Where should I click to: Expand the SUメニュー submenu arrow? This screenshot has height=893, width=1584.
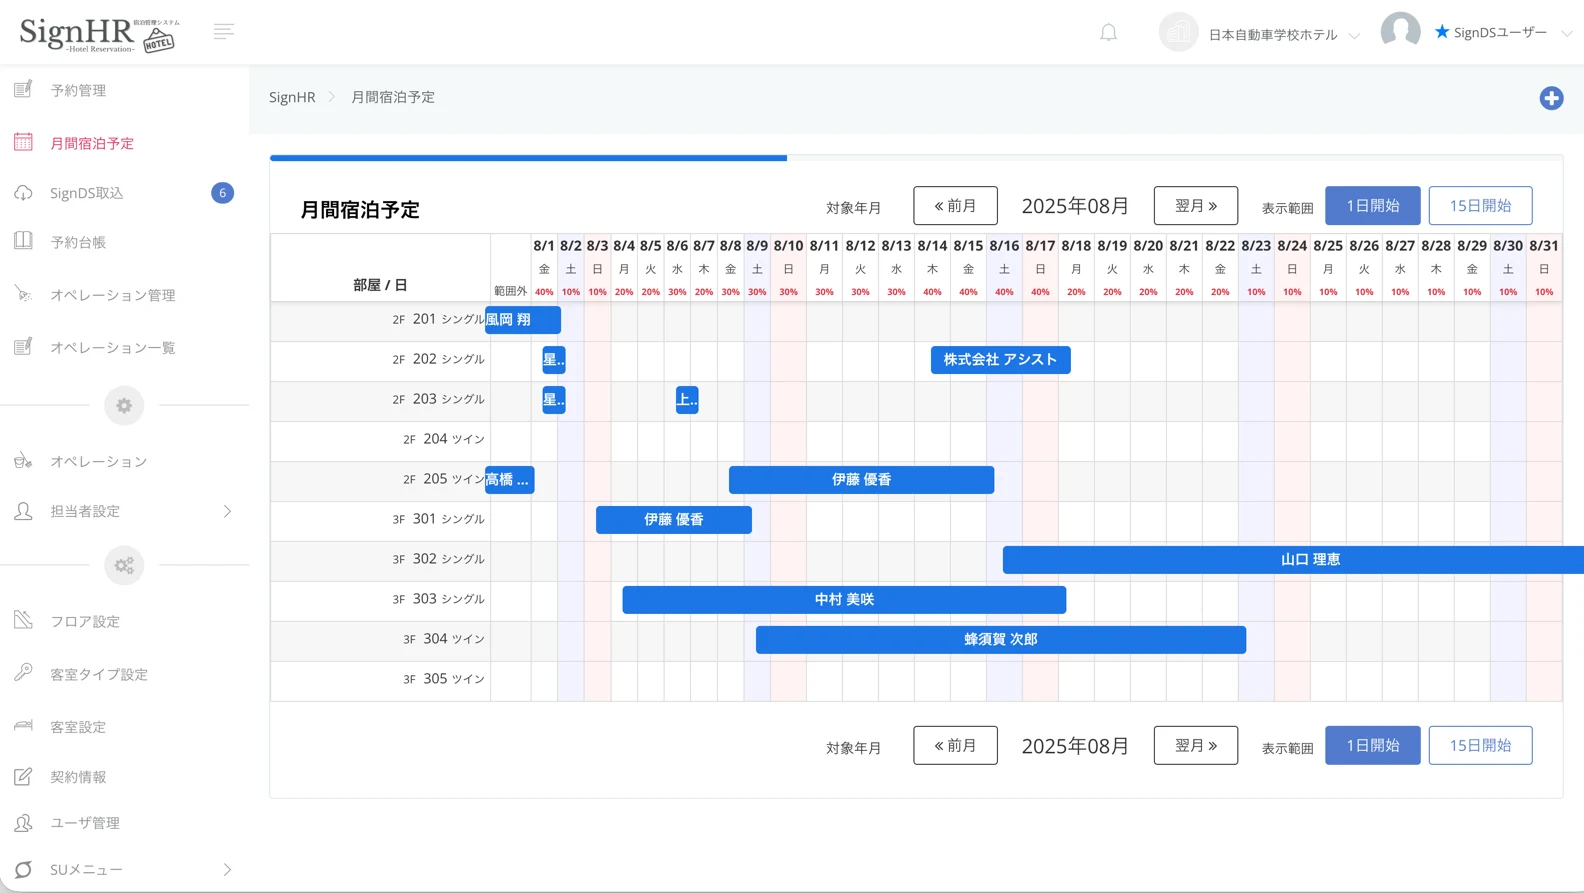click(x=227, y=869)
